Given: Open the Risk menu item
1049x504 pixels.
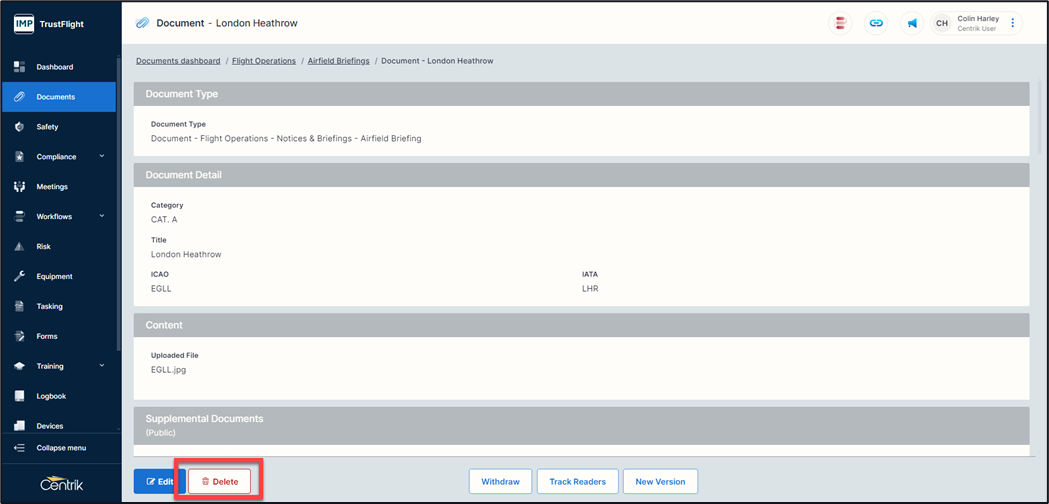Looking at the screenshot, I should pyautogui.click(x=59, y=246).
